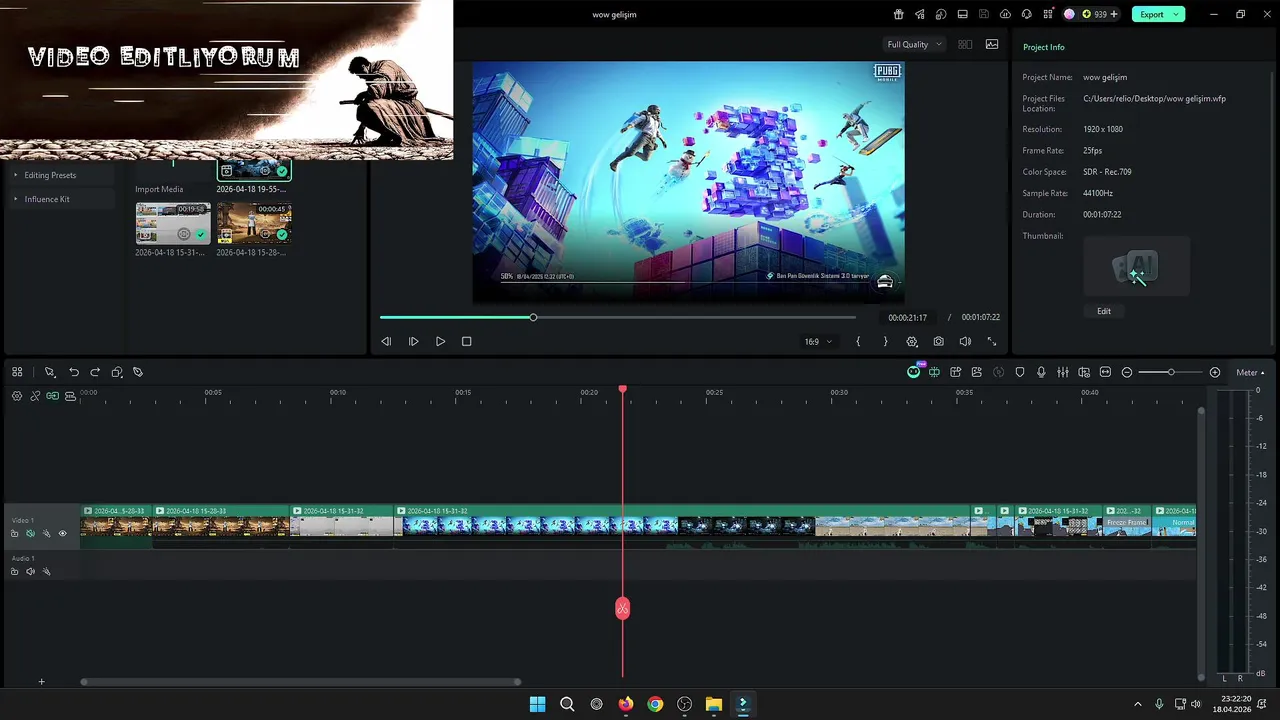This screenshot has width=1280, height=720.
Task: Select media clip thumbnail with 00:19:58 duration
Action: pyautogui.click(x=173, y=224)
